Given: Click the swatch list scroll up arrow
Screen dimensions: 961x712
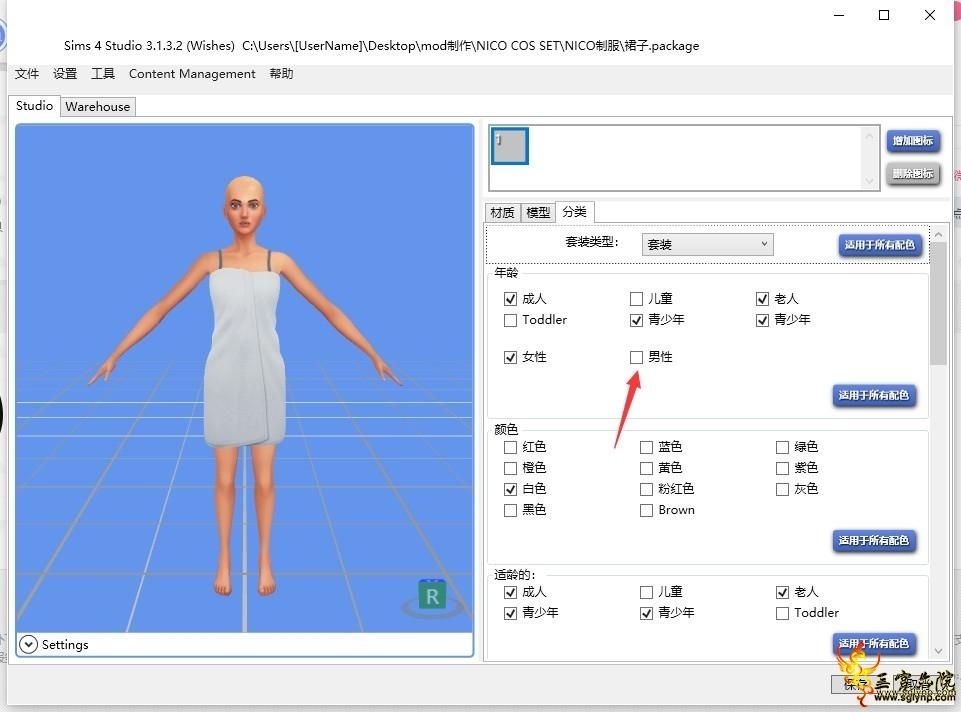Looking at the screenshot, I should (869, 136).
